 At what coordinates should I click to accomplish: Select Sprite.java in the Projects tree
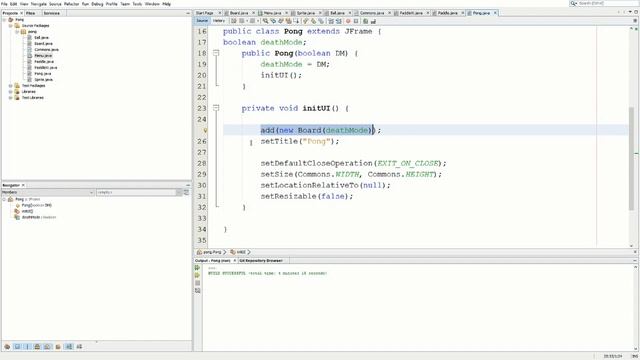coord(43,80)
